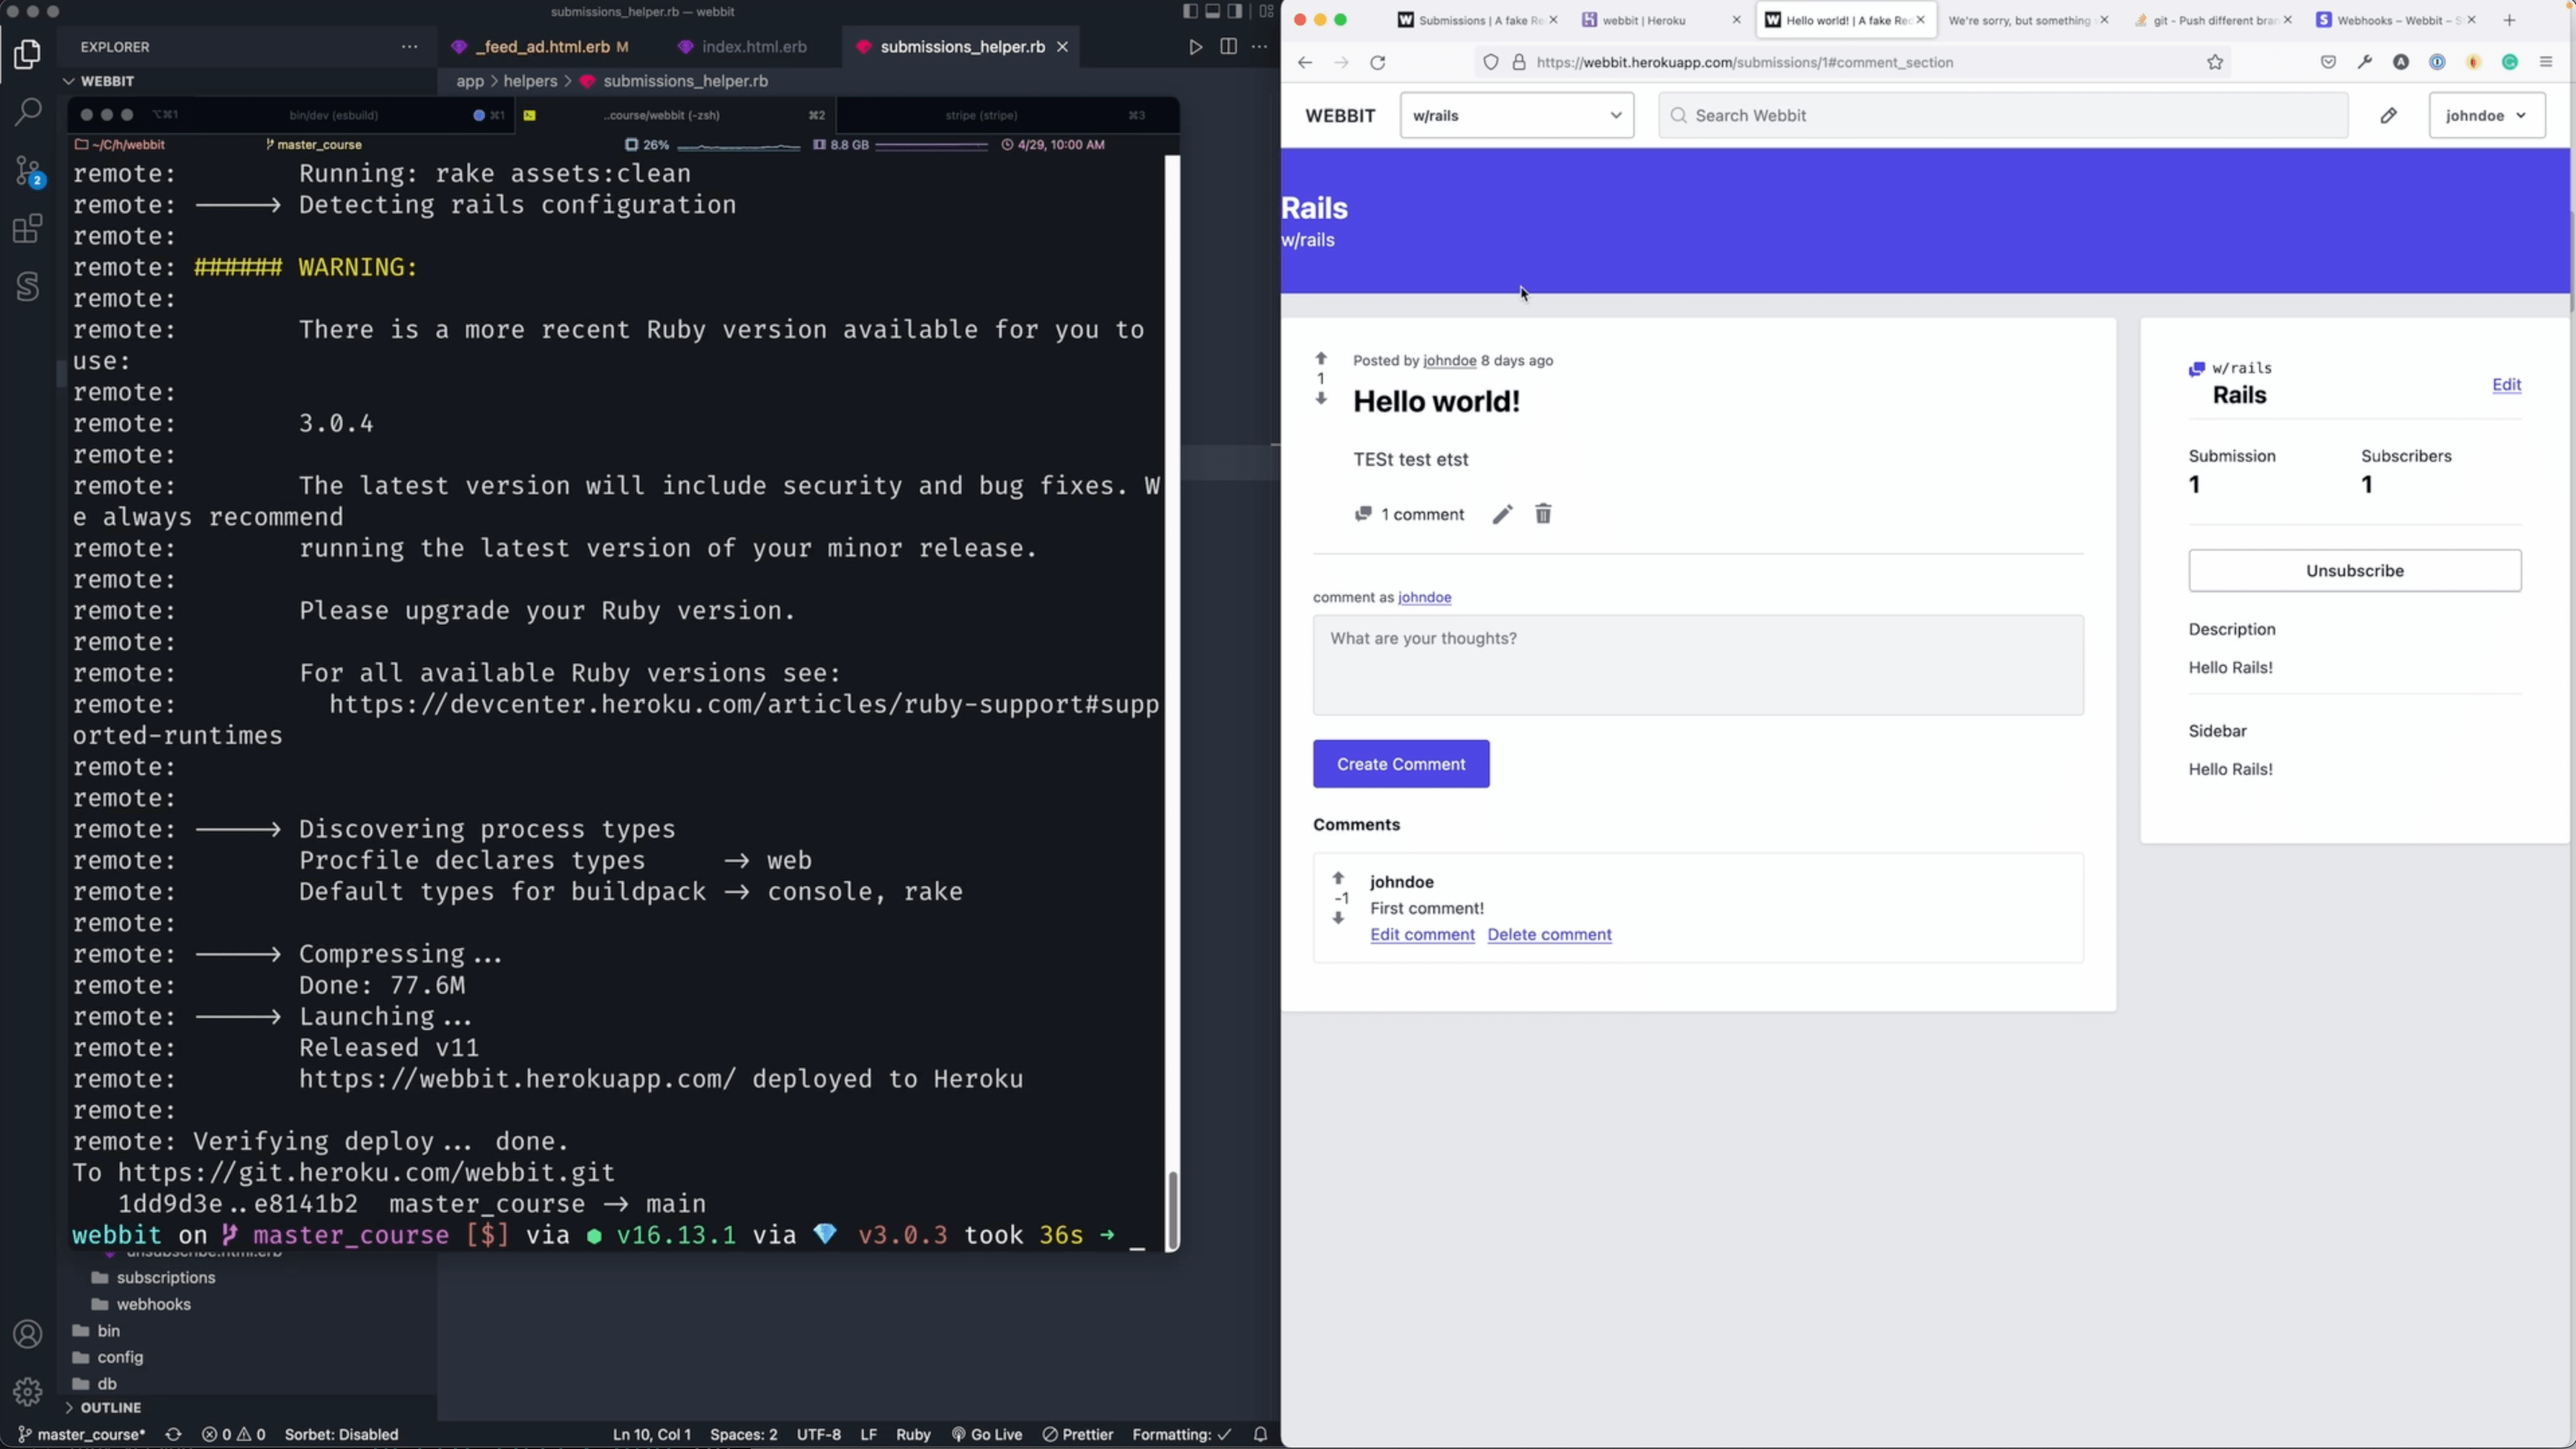2576x1449 pixels.
Task: Upvote the Hello world! submission
Action: 1321,358
